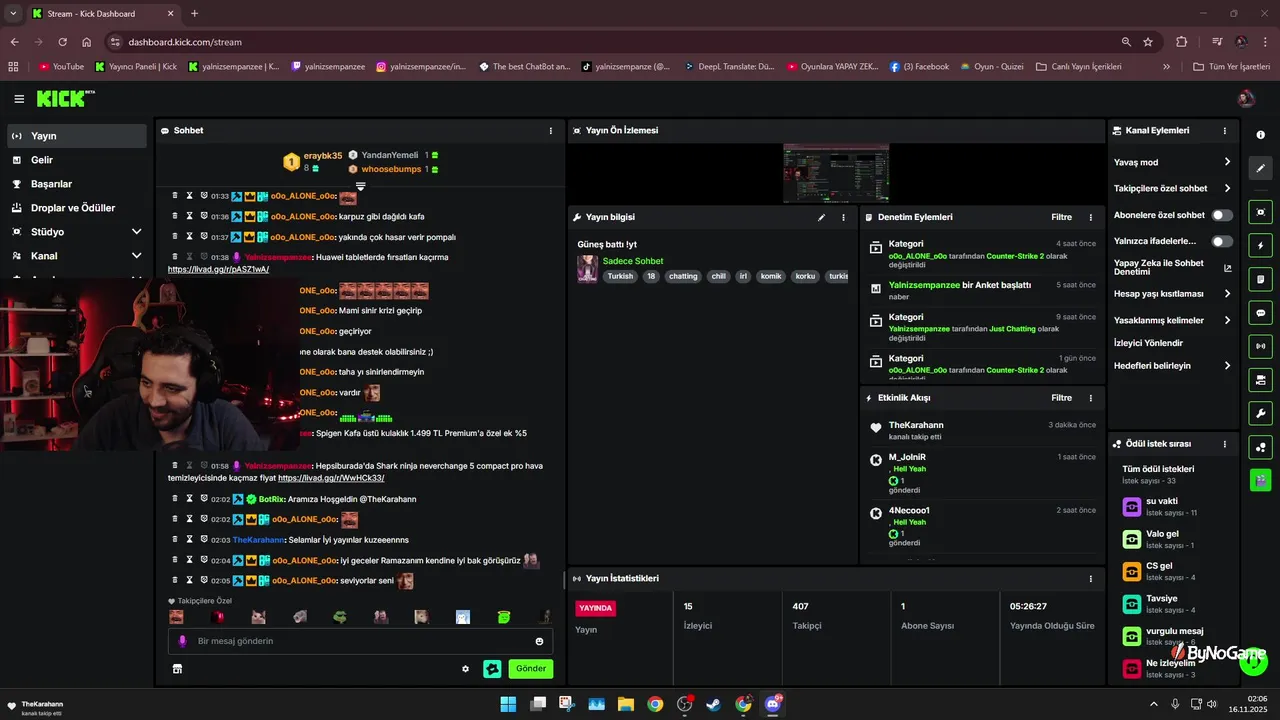Open Filtre in Etkinlik Akışı

tap(1061, 398)
